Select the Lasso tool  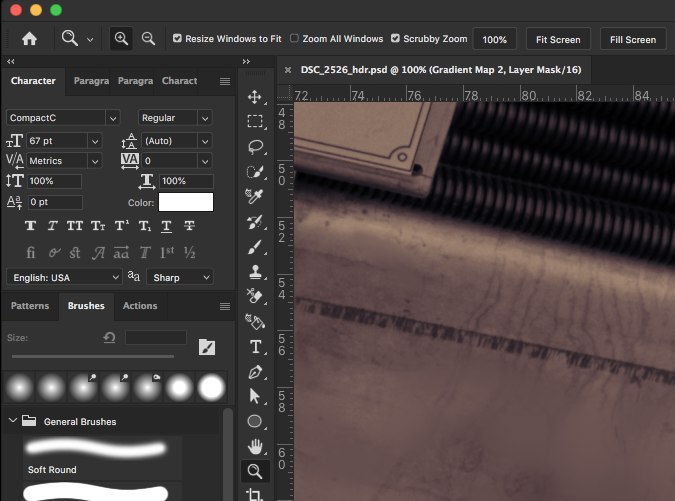(x=255, y=146)
